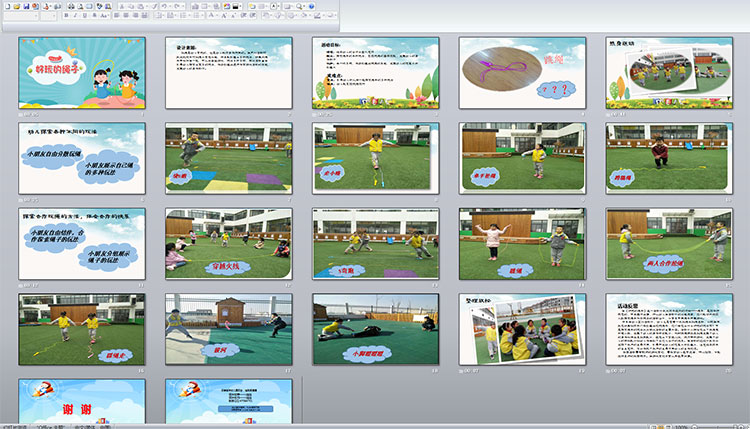This screenshot has width=750, height=429.
Task: Run the spelling check icon
Action: [99, 6]
